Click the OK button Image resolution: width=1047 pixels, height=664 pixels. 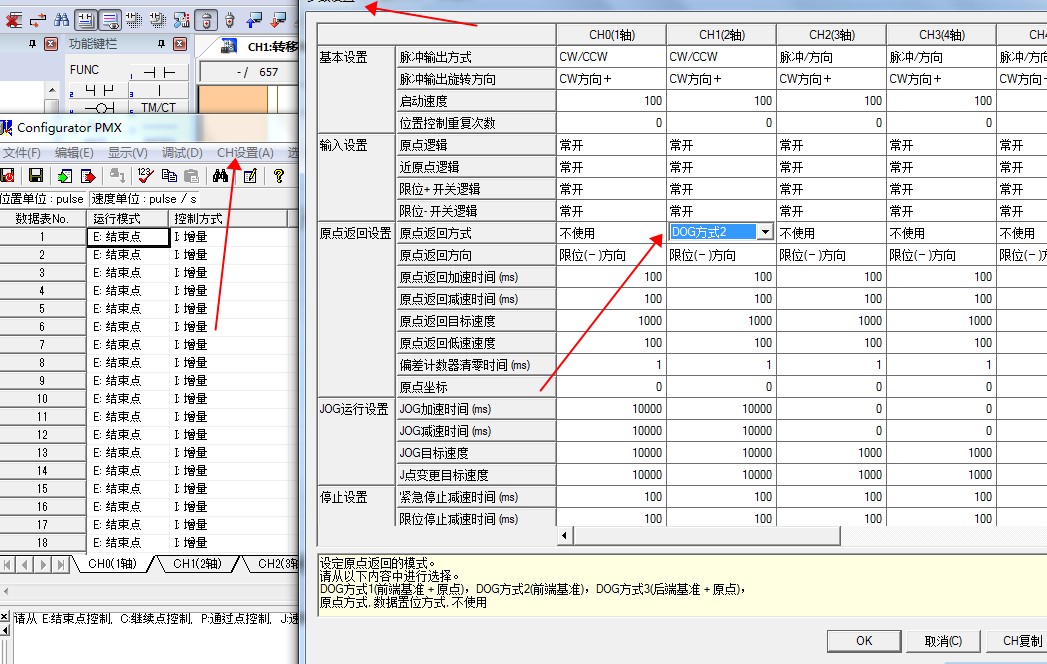point(864,641)
